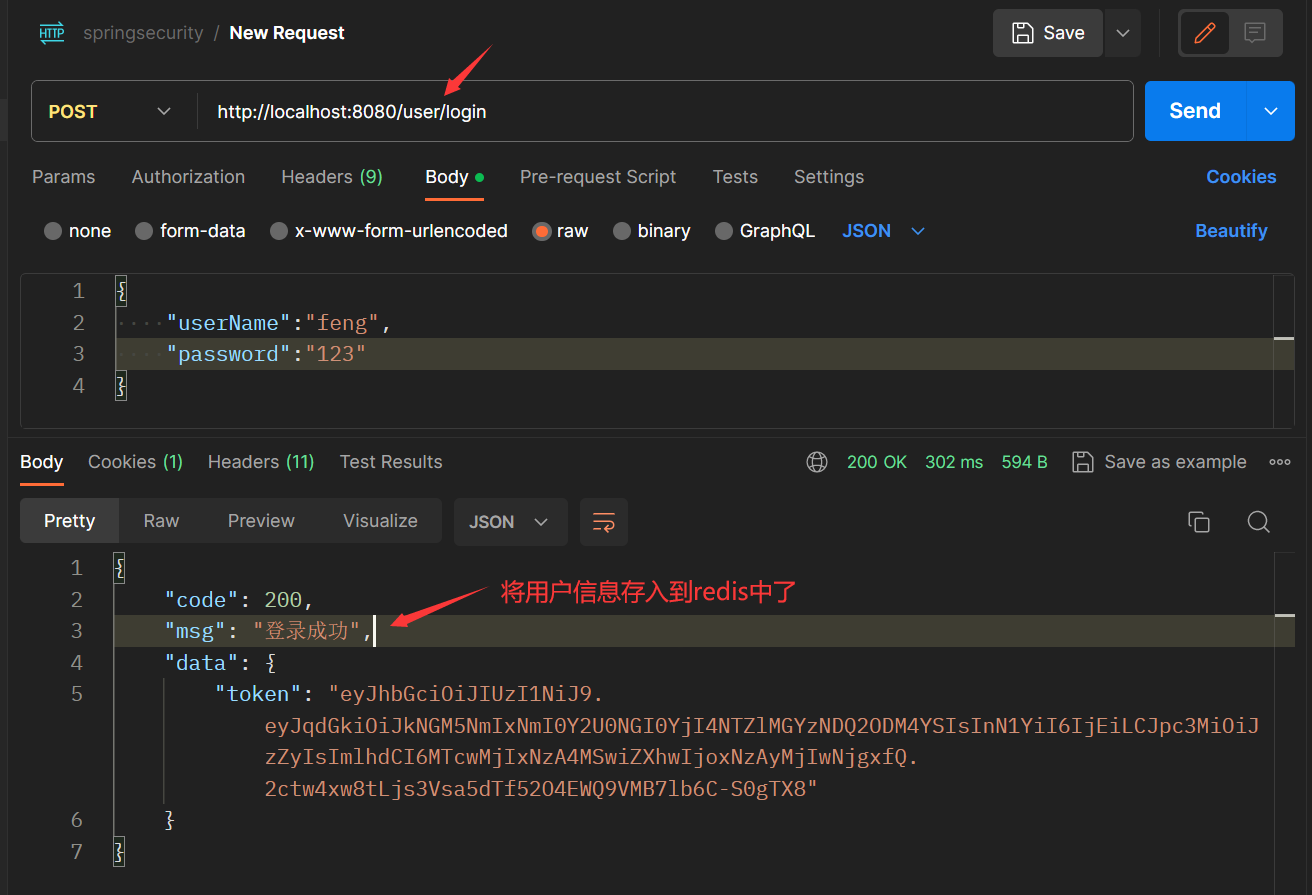Image resolution: width=1312 pixels, height=895 pixels.
Task: Open the Params tab
Action: click(x=63, y=177)
